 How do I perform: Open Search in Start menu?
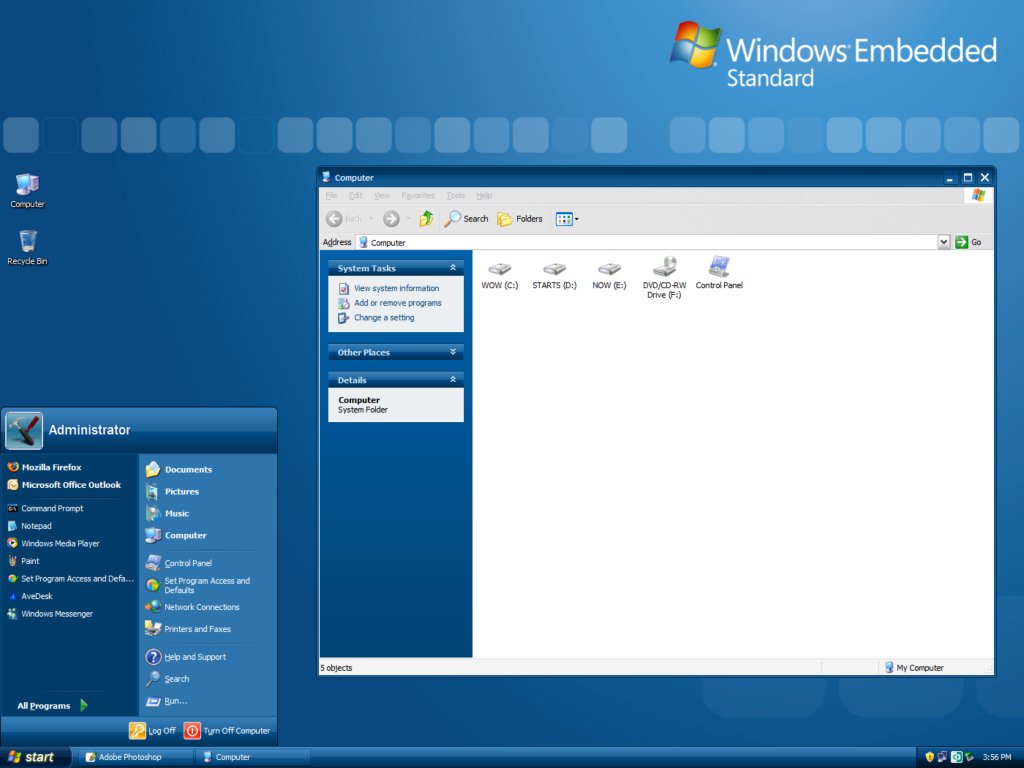click(x=168, y=679)
